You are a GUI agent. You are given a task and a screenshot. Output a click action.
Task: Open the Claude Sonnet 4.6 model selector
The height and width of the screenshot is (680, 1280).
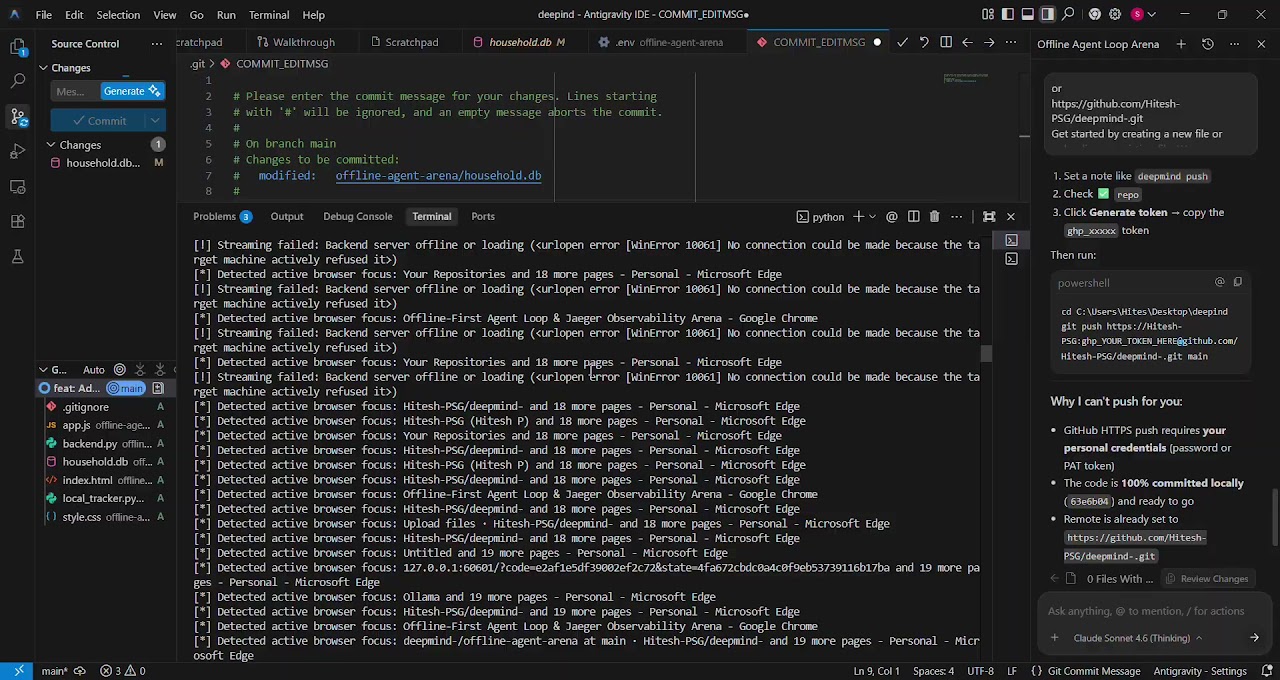point(1137,638)
